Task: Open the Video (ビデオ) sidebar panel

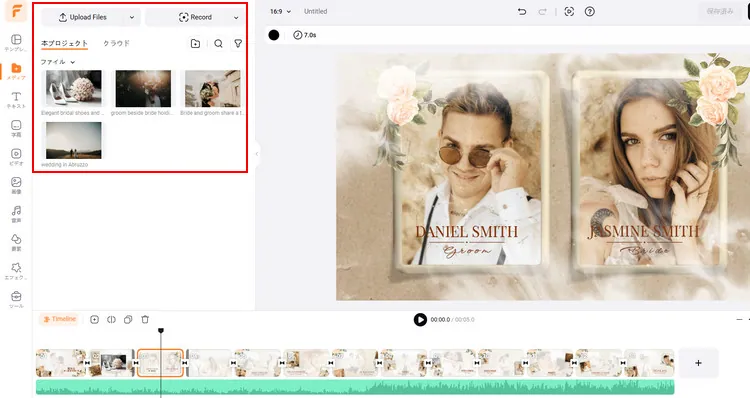Action: [16, 157]
